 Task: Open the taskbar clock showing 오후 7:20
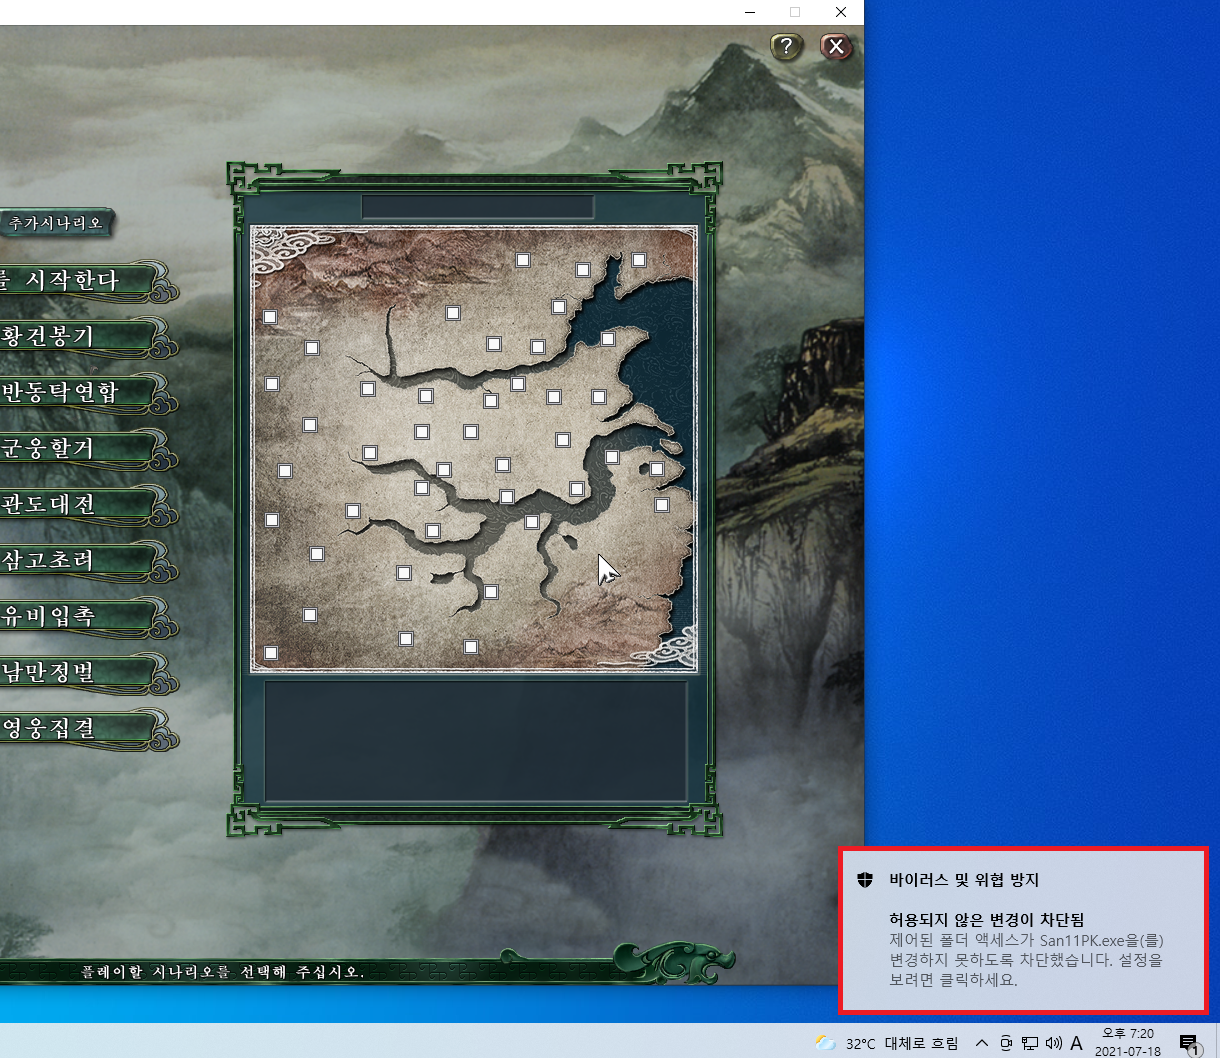point(1128,1042)
